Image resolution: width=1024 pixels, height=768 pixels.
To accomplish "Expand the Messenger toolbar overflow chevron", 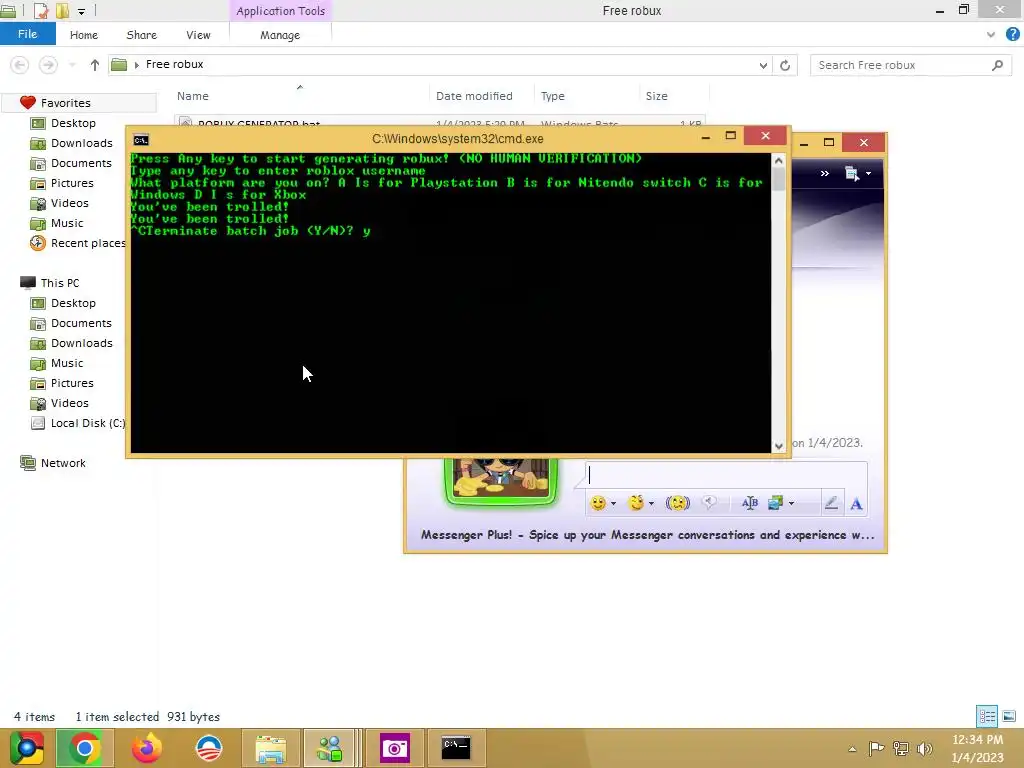I will [x=825, y=174].
